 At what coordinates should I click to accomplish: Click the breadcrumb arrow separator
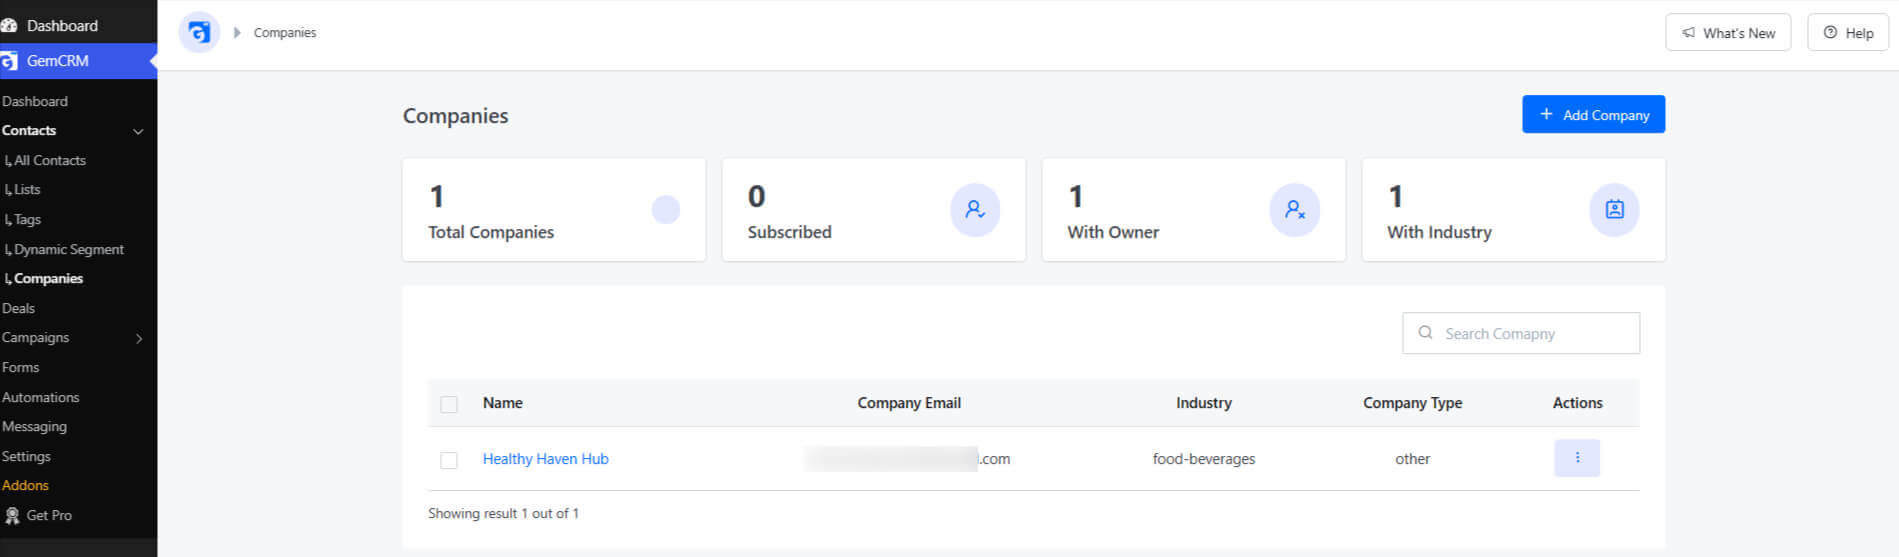tap(237, 33)
